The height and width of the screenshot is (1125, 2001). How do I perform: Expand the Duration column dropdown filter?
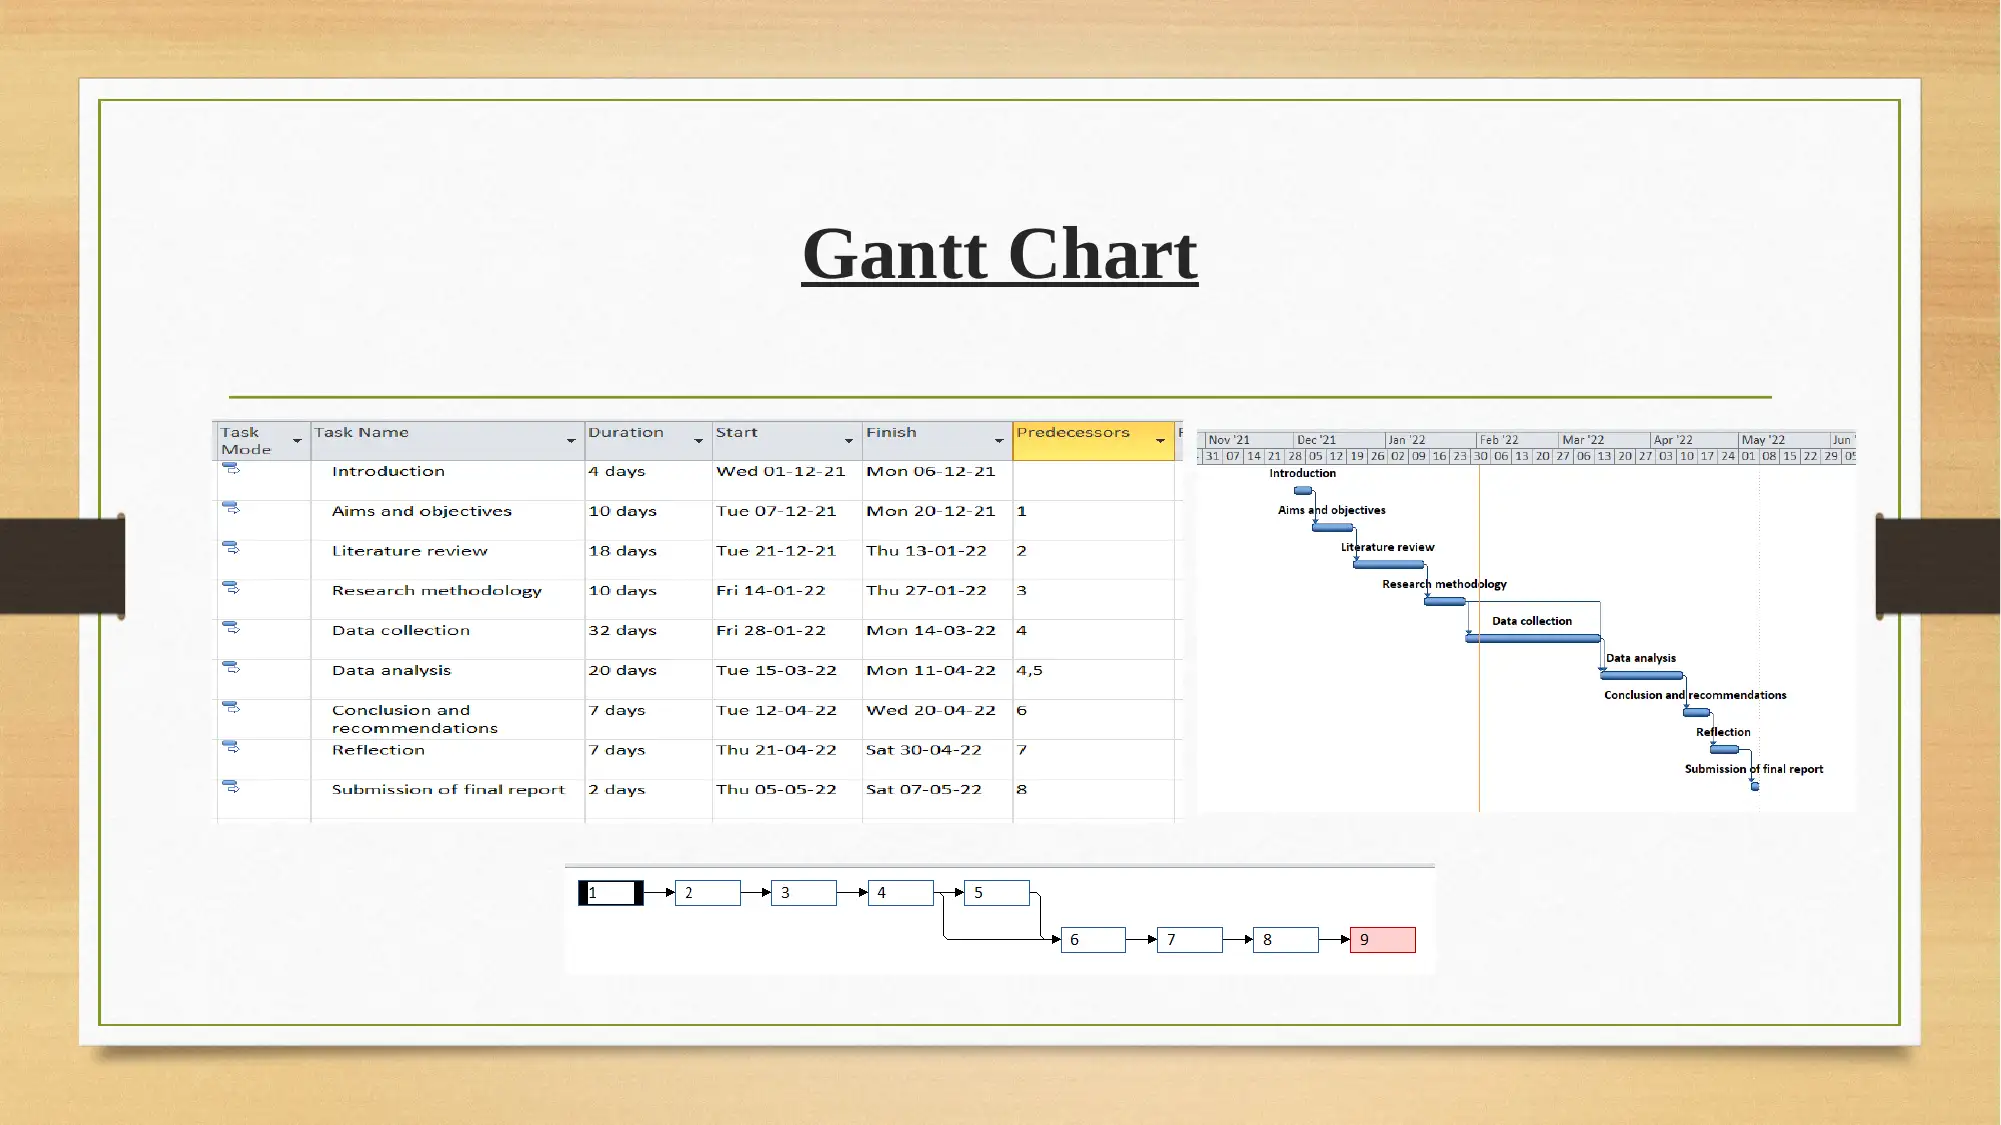click(698, 442)
